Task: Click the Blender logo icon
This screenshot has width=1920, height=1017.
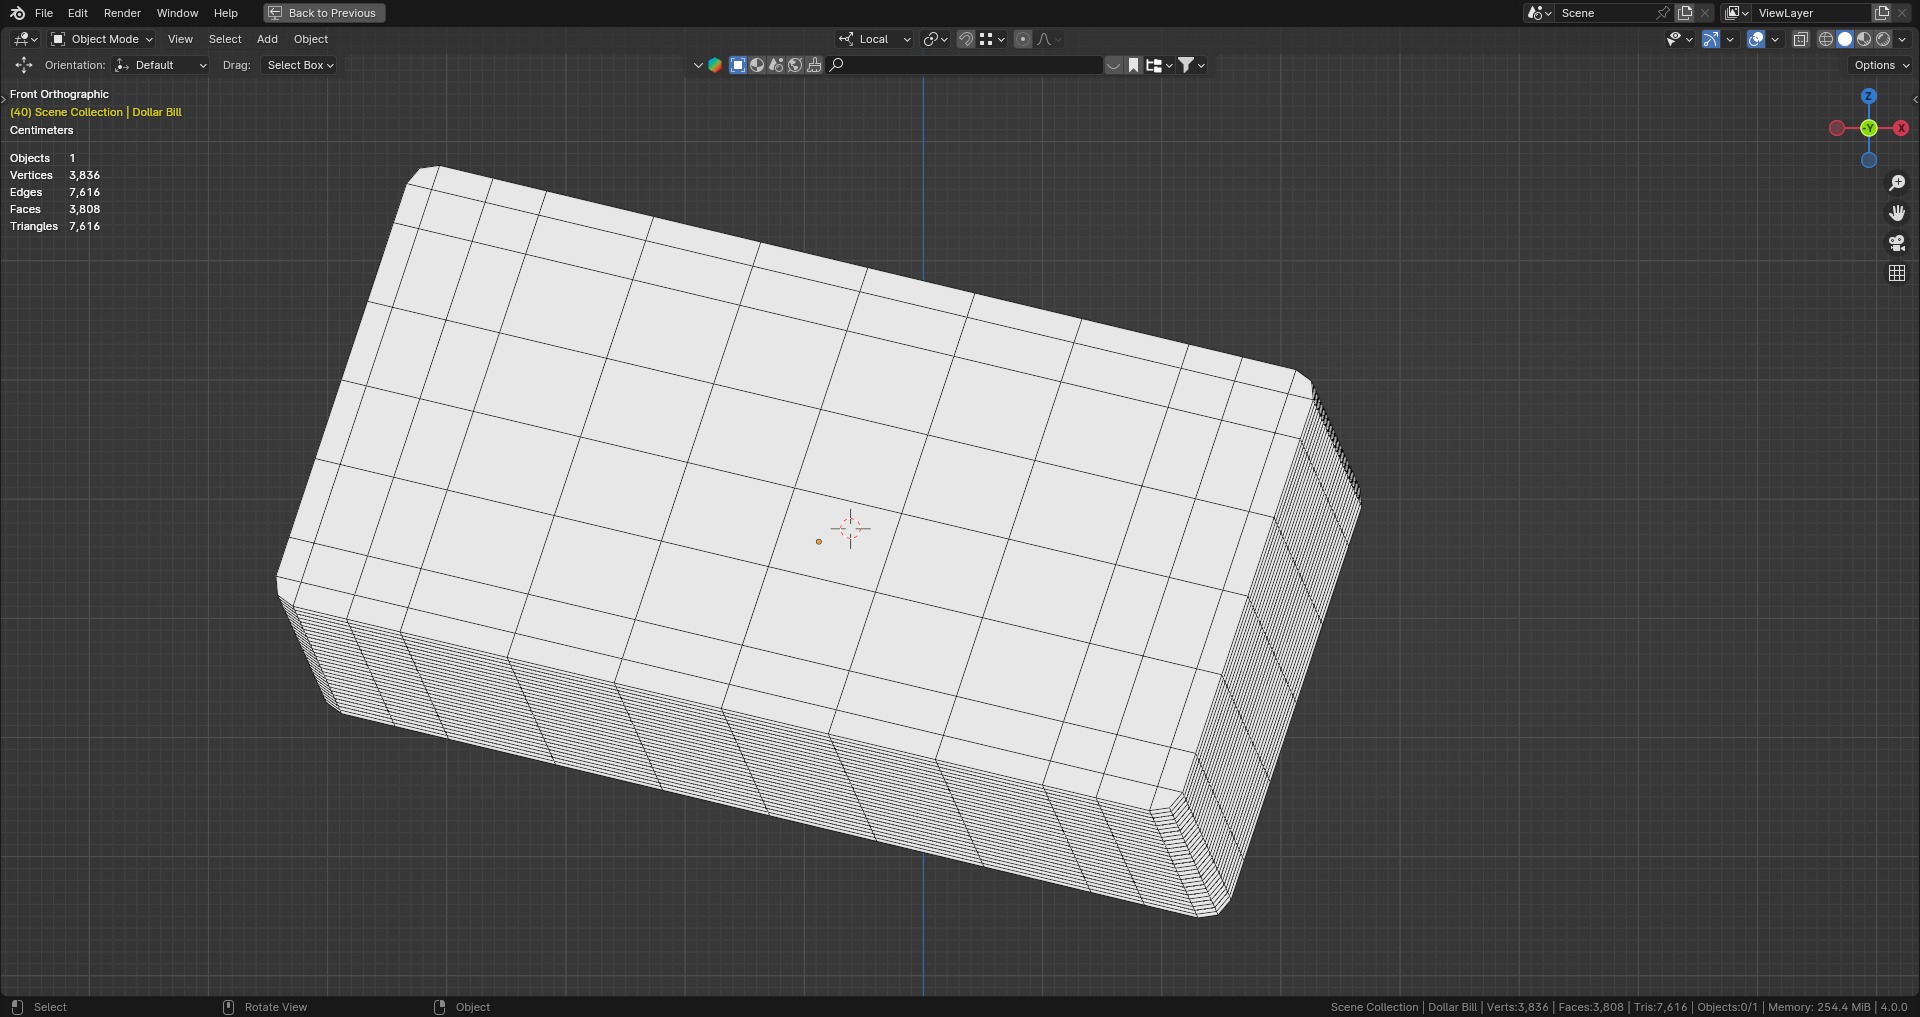Action: coord(17,13)
